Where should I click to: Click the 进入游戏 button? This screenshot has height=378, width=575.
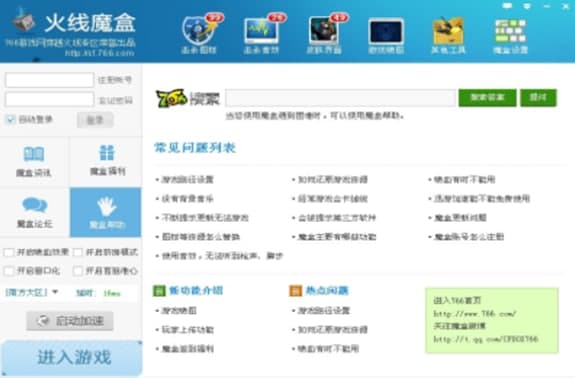pyautogui.click(x=72, y=357)
